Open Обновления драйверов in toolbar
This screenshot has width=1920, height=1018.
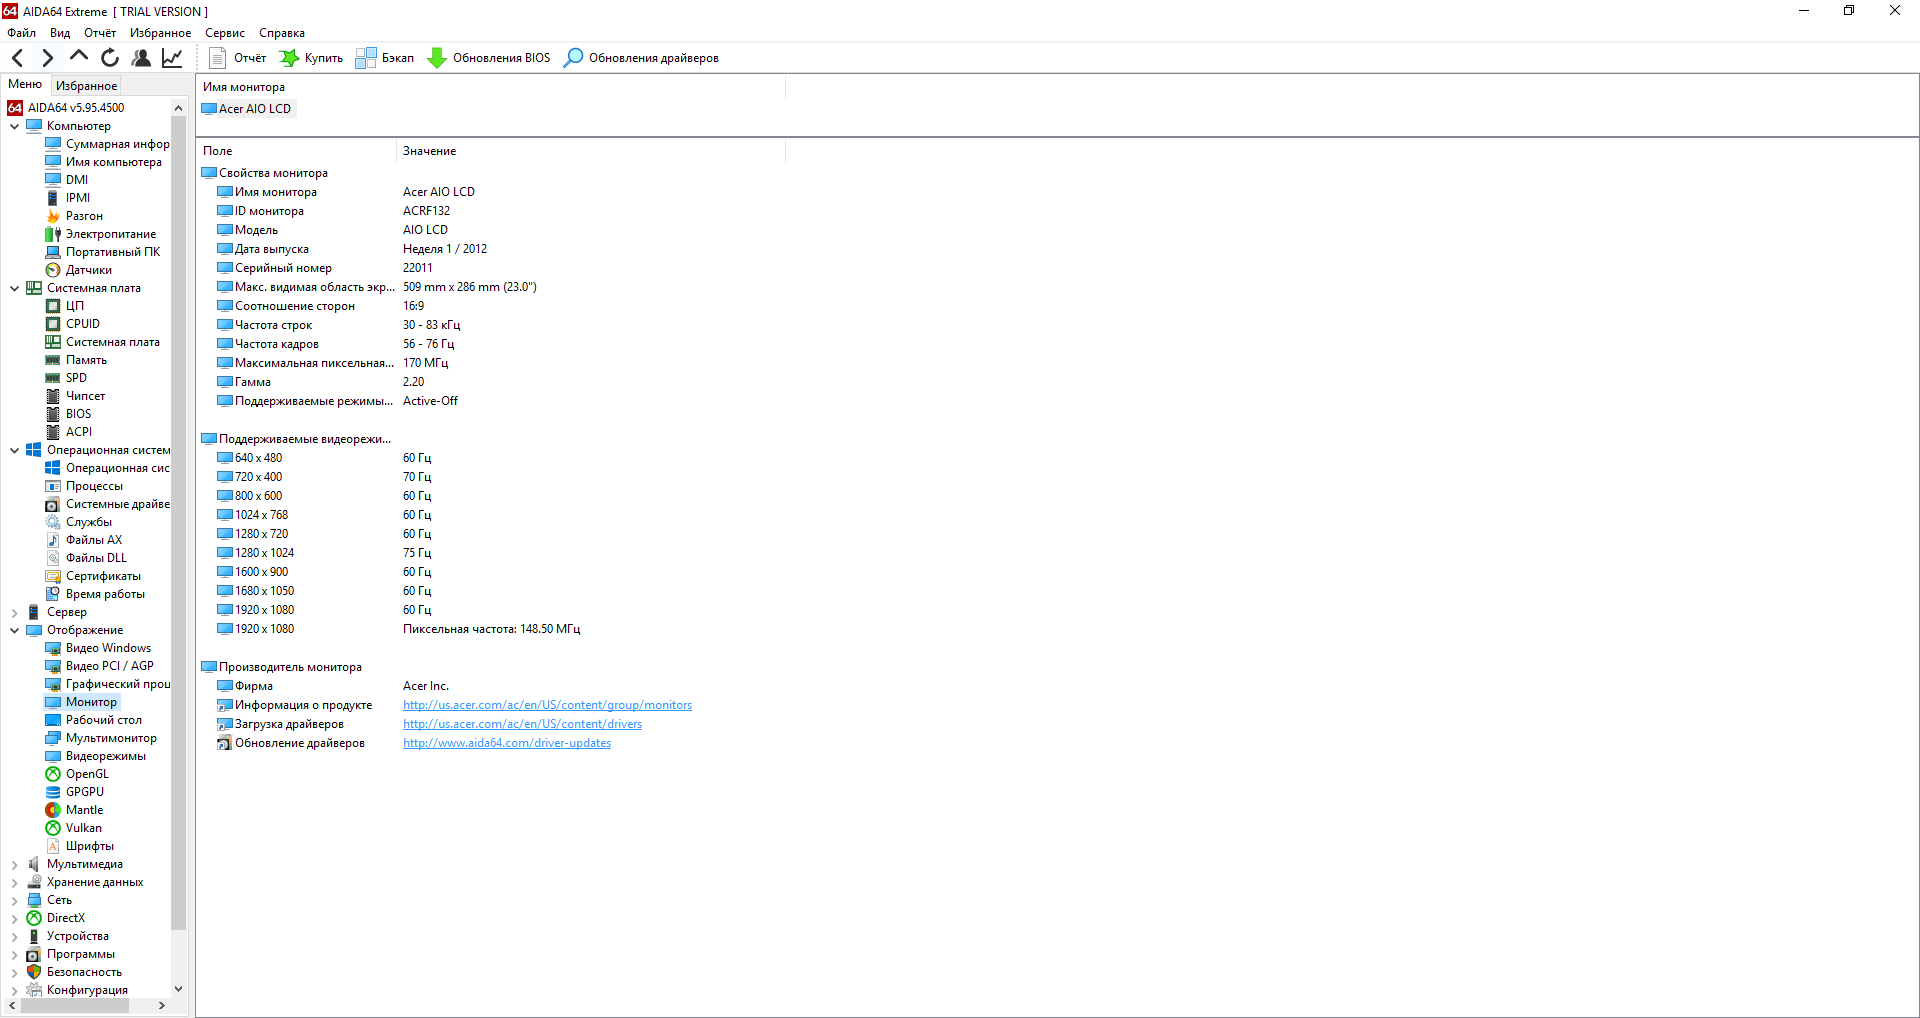(641, 58)
